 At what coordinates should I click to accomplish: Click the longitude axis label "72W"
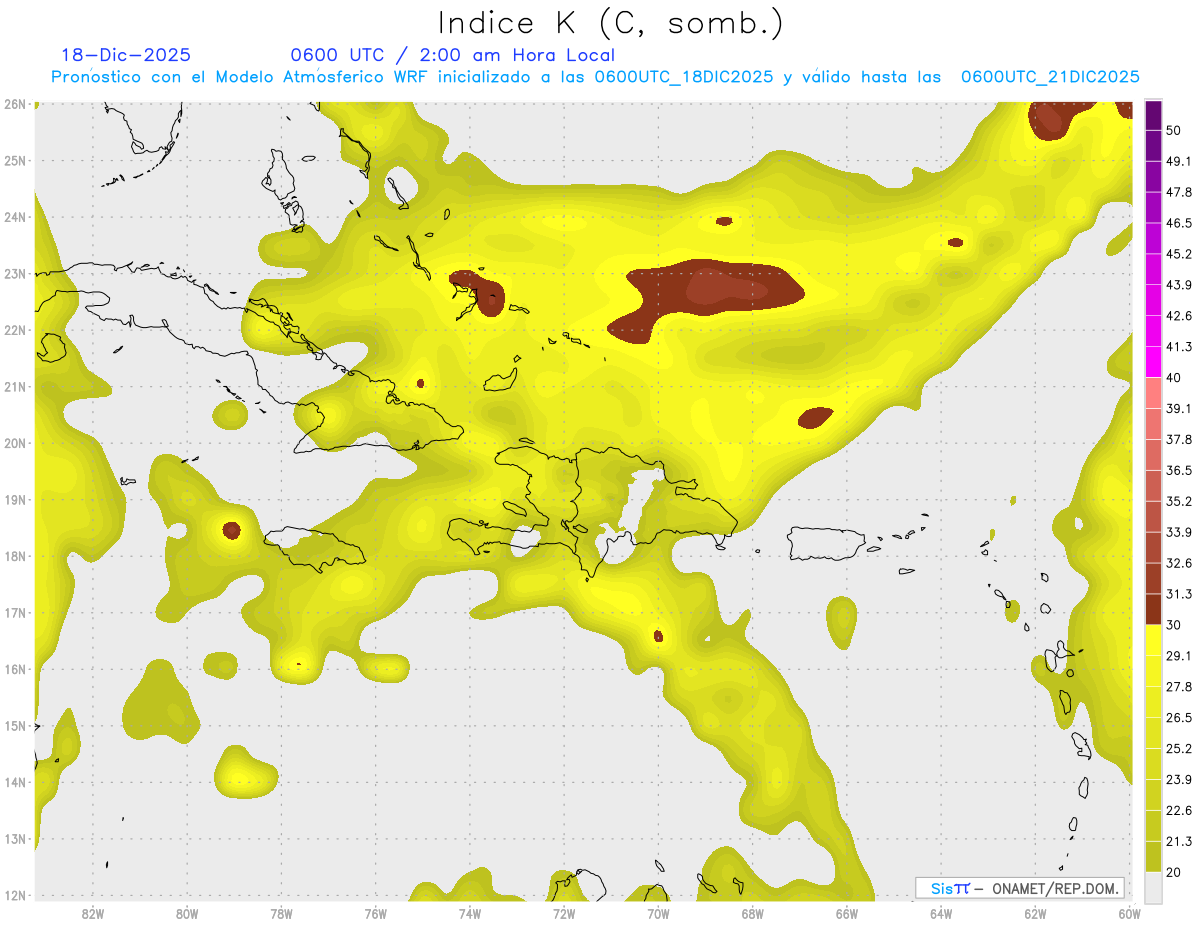pos(564,913)
